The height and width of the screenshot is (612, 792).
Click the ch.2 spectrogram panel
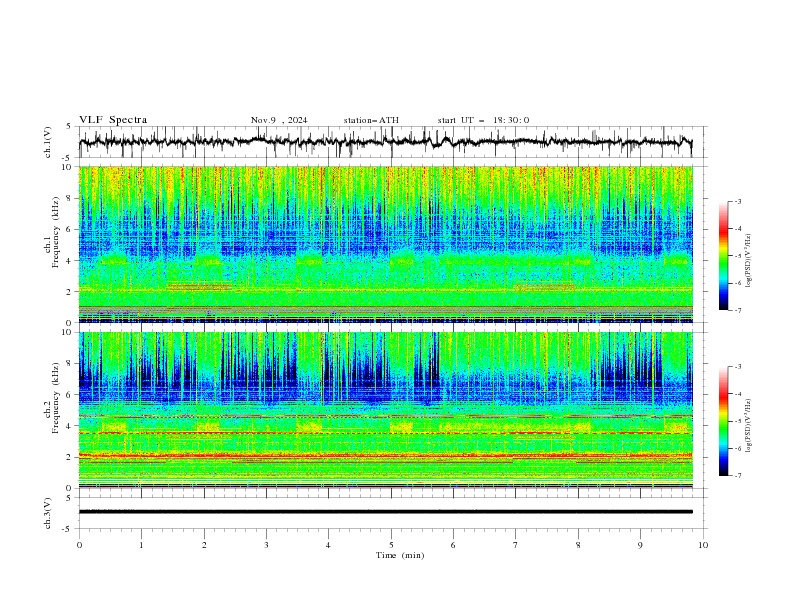click(385, 410)
